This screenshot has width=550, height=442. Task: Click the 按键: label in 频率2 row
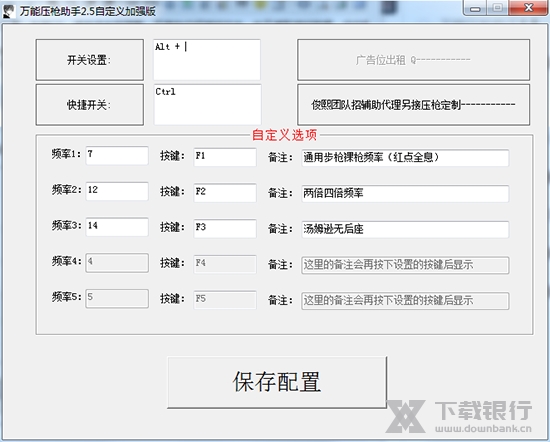coord(172,192)
